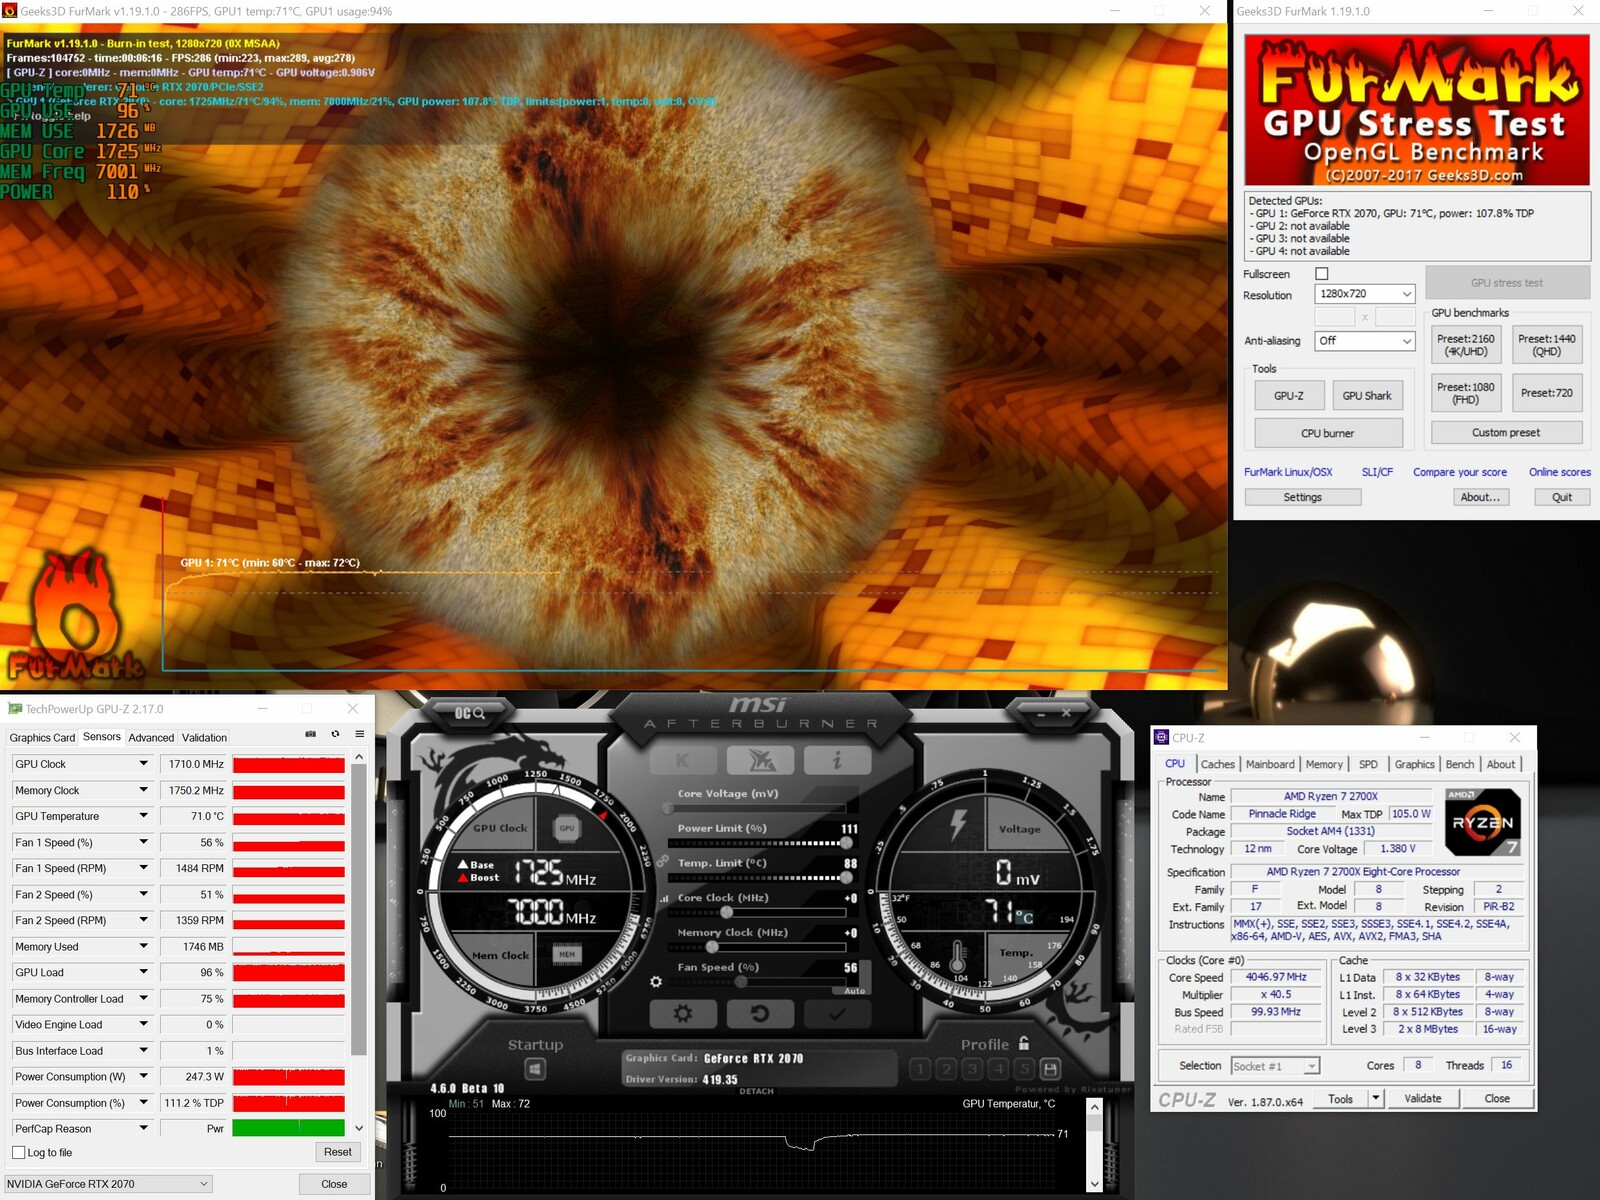Screen dimensions: 1600x1200
Task: Open GPU-Z hamburger menu icon
Action: coord(360,734)
